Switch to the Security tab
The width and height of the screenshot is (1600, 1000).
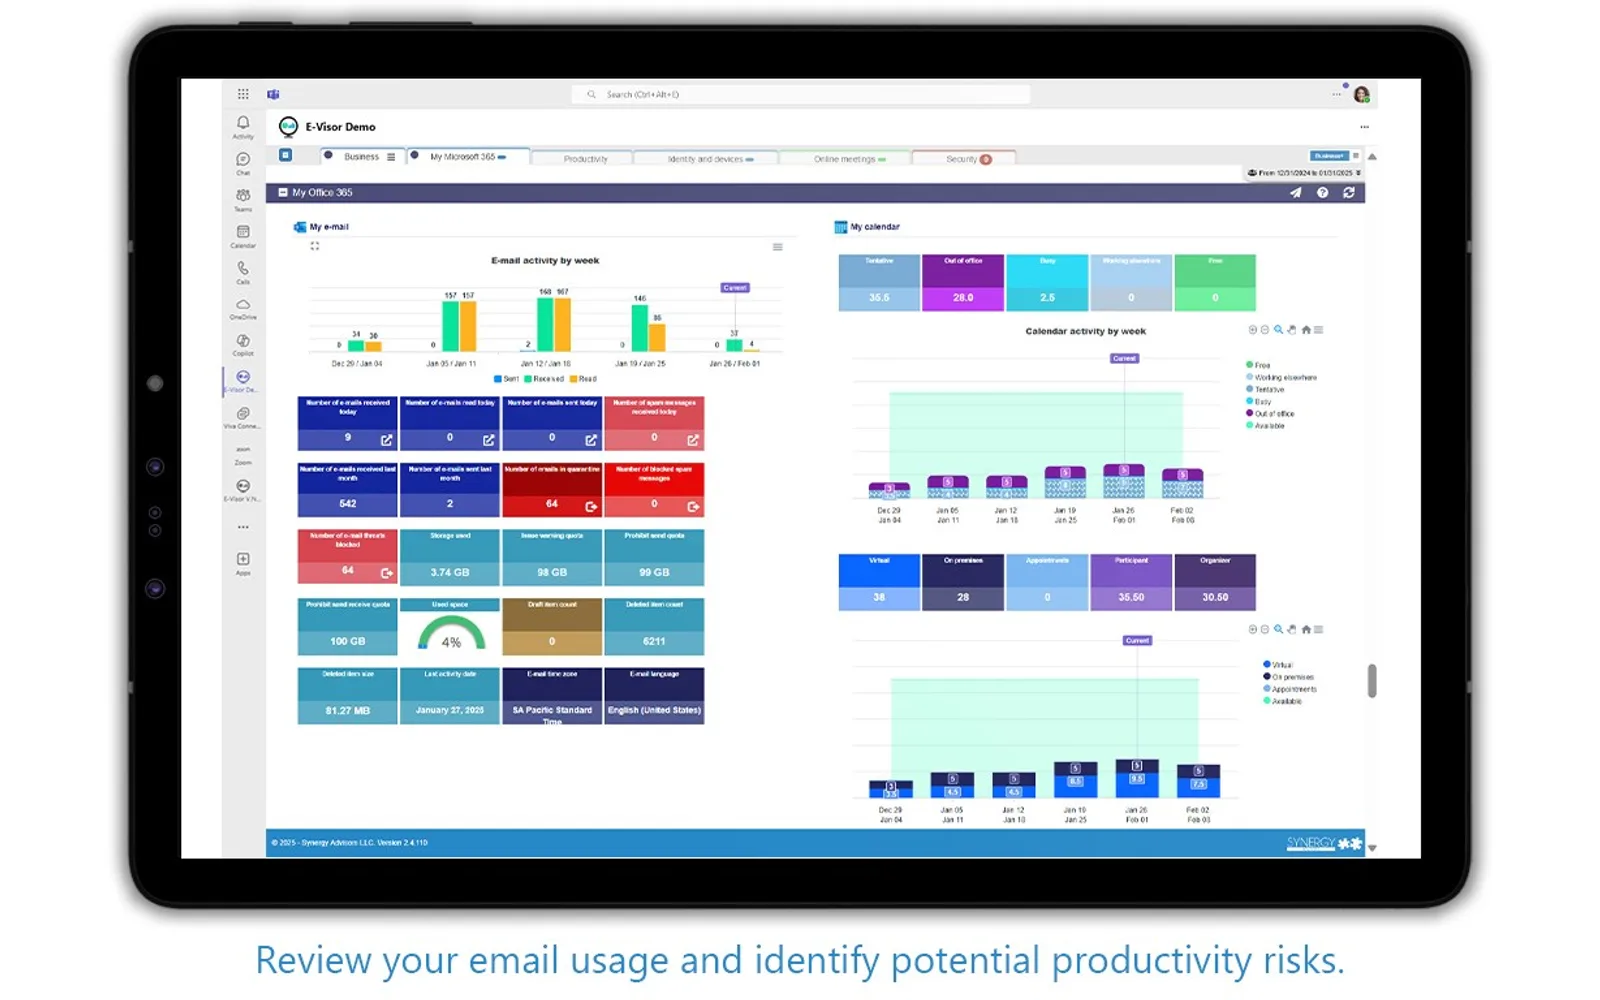(x=966, y=159)
